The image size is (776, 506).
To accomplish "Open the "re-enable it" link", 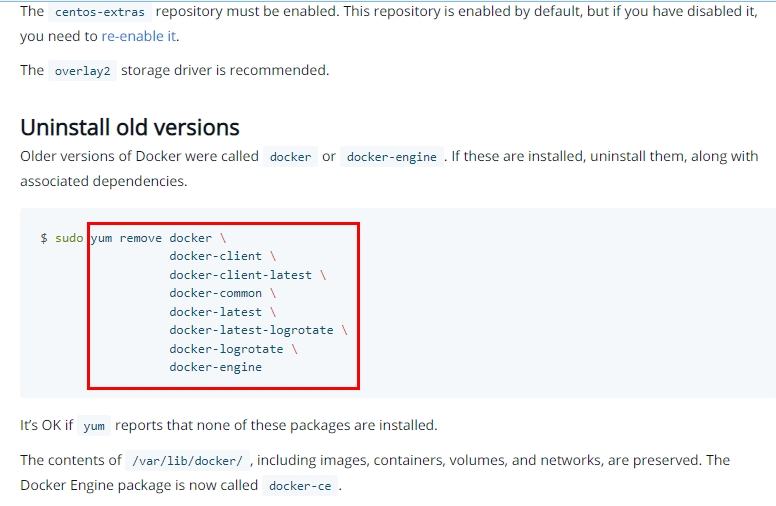I will 139,36.
